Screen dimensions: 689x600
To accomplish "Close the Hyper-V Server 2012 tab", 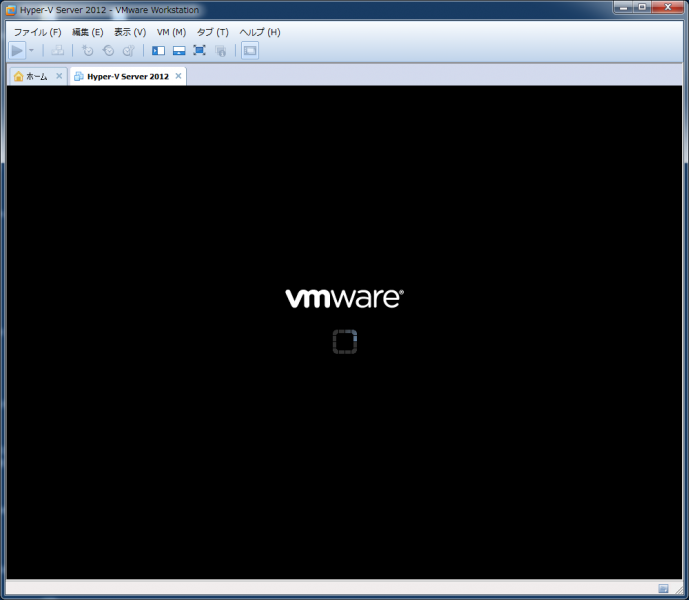I will pos(178,76).
